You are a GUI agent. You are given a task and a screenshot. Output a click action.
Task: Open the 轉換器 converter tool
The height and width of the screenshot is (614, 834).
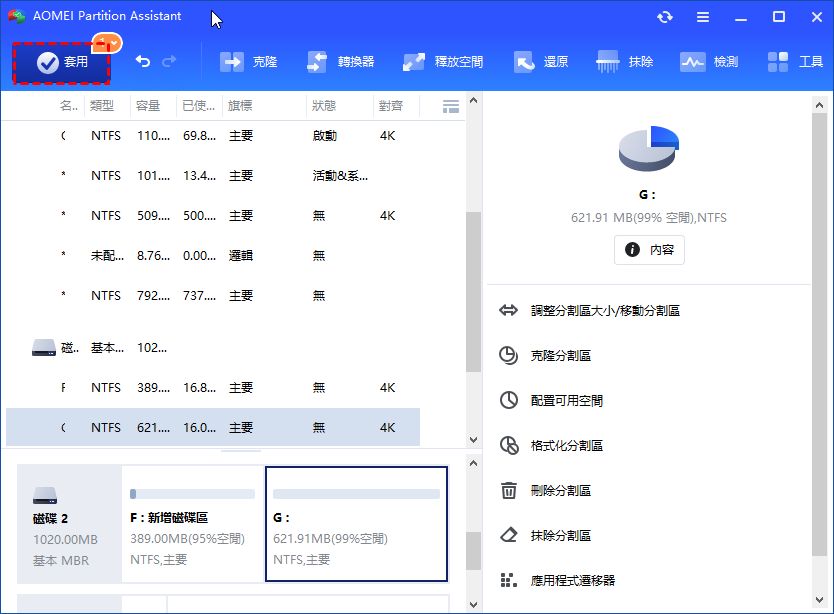tap(340, 62)
